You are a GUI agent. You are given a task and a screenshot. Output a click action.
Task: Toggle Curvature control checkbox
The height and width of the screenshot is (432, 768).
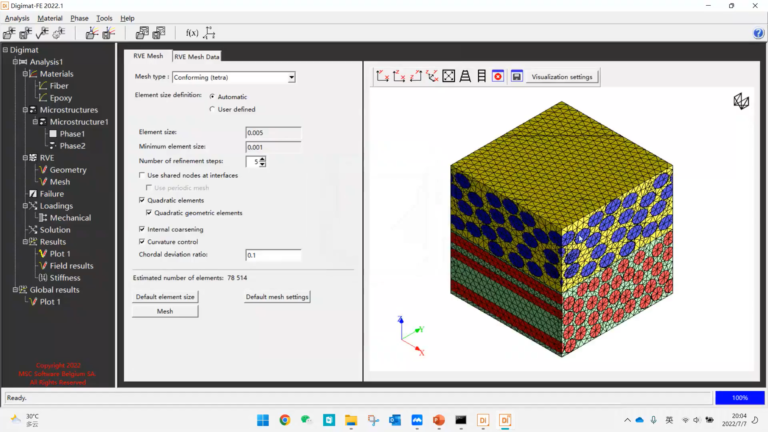[142, 241]
